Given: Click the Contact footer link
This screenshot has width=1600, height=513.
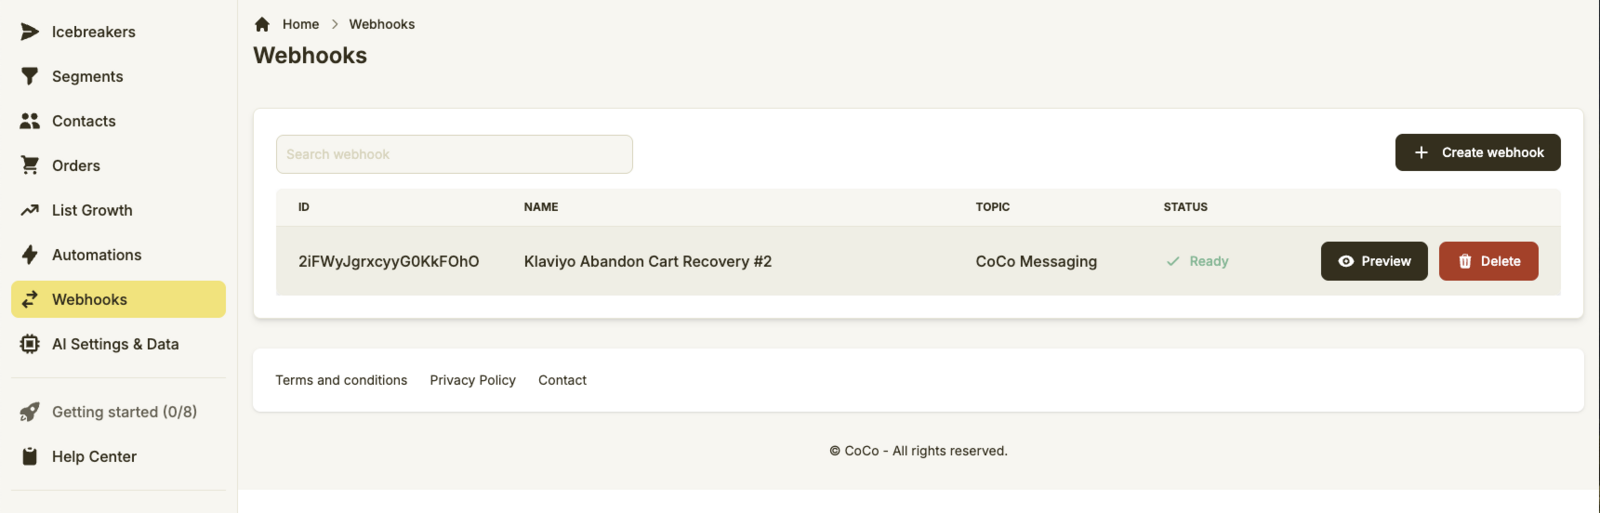Looking at the screenshot, I should tap(562, 380).
